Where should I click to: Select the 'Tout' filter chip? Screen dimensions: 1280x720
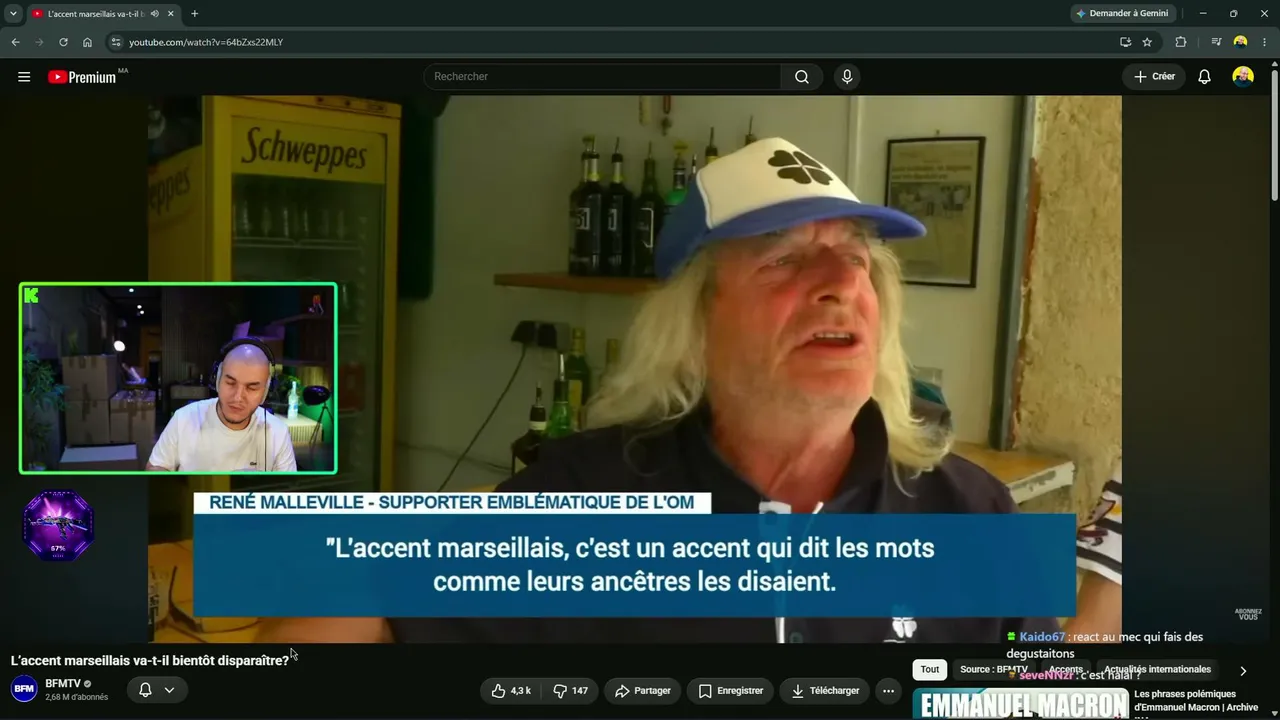pos(930,670)
